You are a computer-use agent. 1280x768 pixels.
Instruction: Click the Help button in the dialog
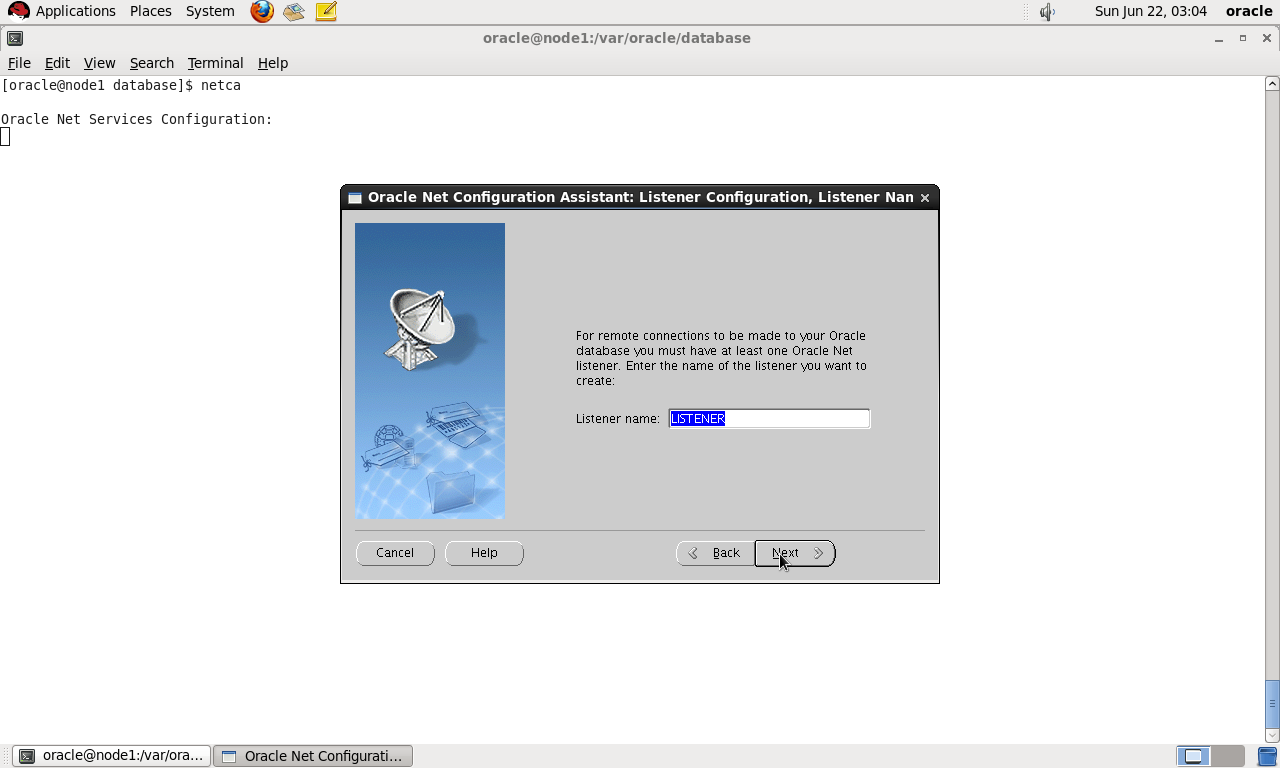click(x=484, y=553)
